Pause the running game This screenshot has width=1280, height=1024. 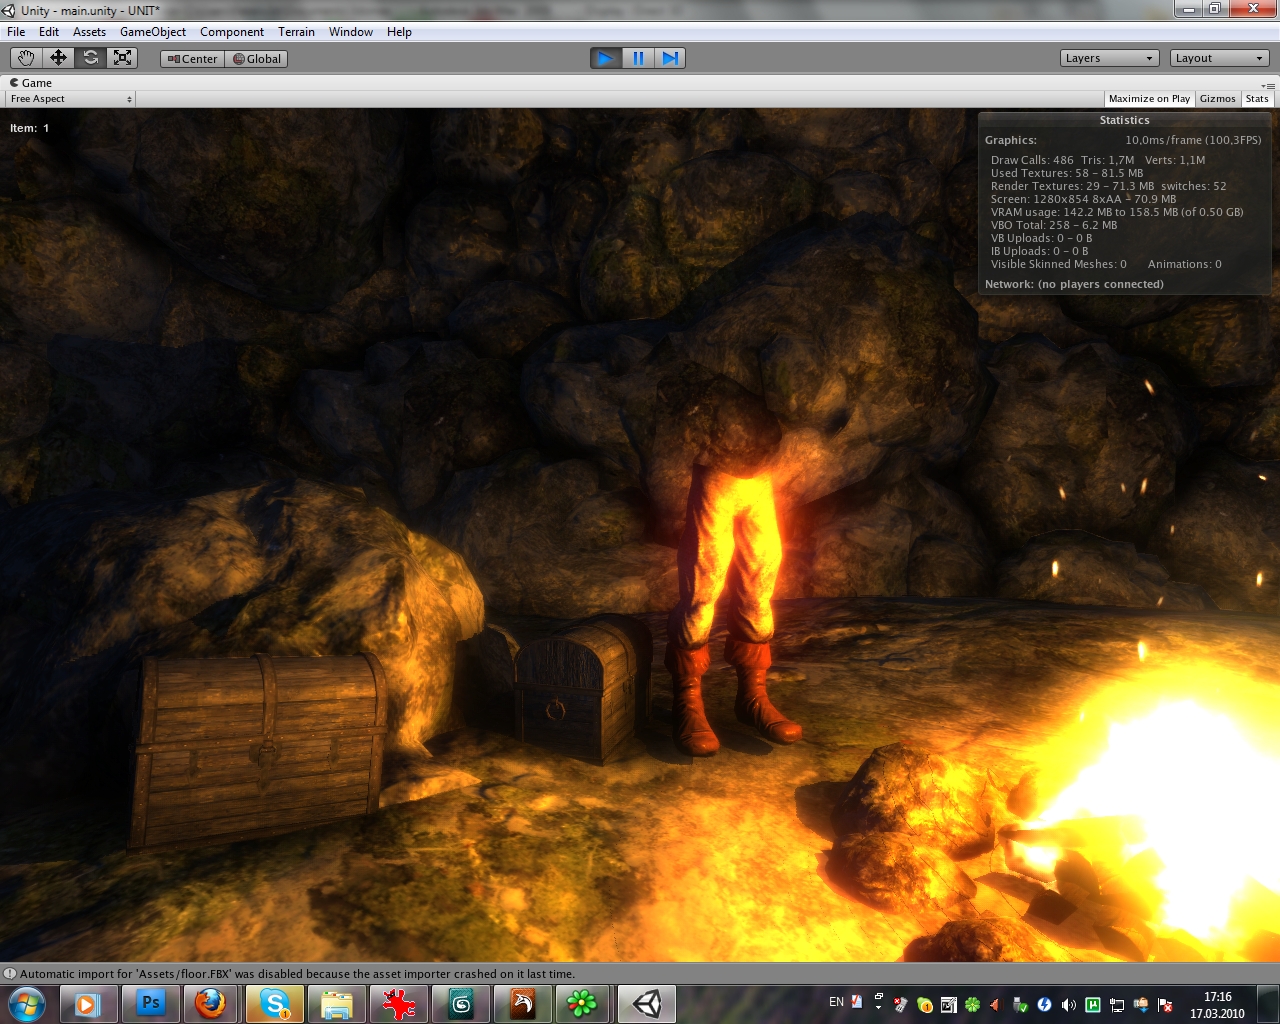638,58
